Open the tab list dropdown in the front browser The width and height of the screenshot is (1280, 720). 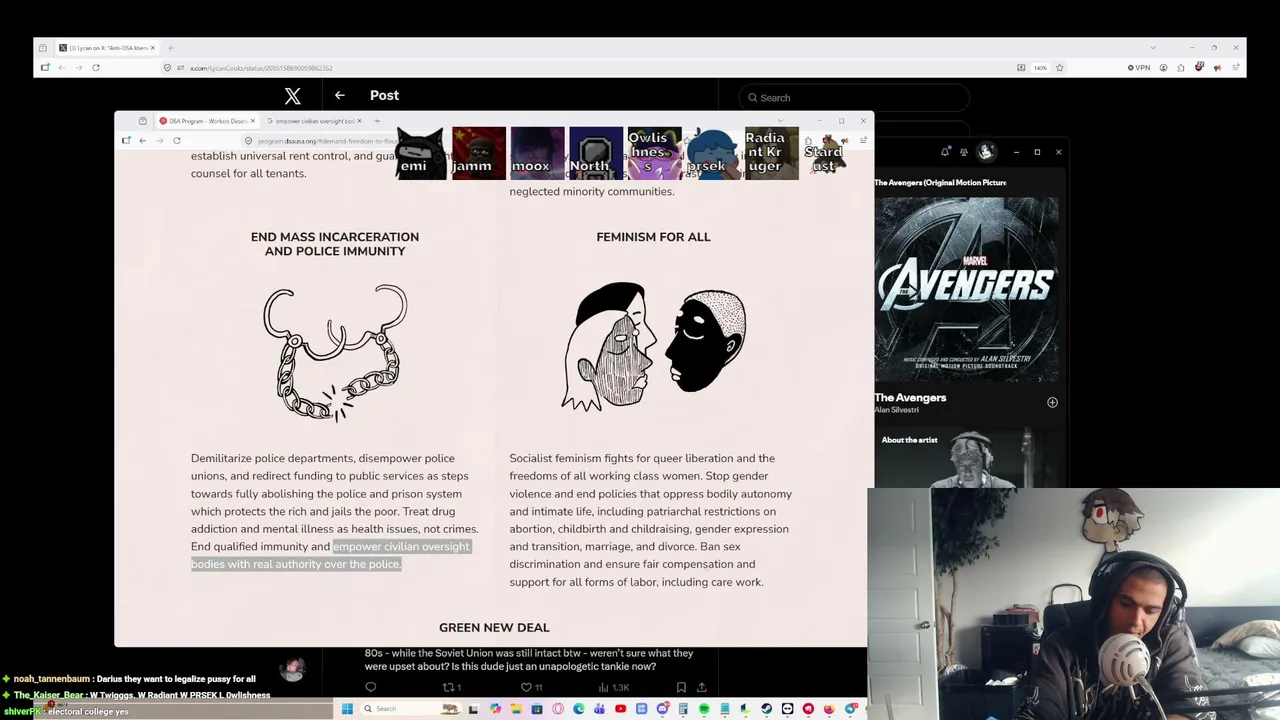pyautogui.click(x=780, y=121)
